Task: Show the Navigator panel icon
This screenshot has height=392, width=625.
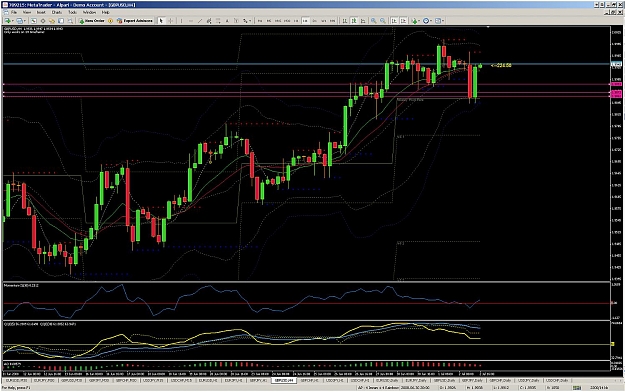Action: point(52,21)
